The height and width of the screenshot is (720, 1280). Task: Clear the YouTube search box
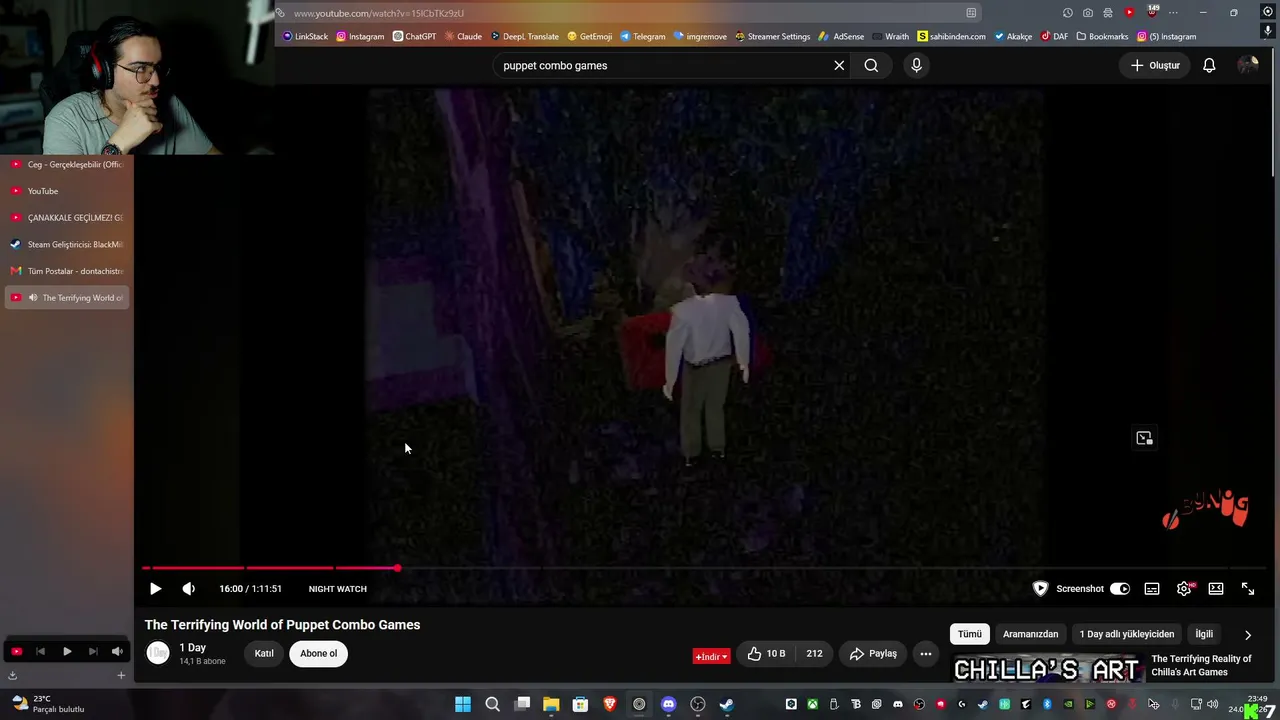pyautogui.click(x=839, y=65)
